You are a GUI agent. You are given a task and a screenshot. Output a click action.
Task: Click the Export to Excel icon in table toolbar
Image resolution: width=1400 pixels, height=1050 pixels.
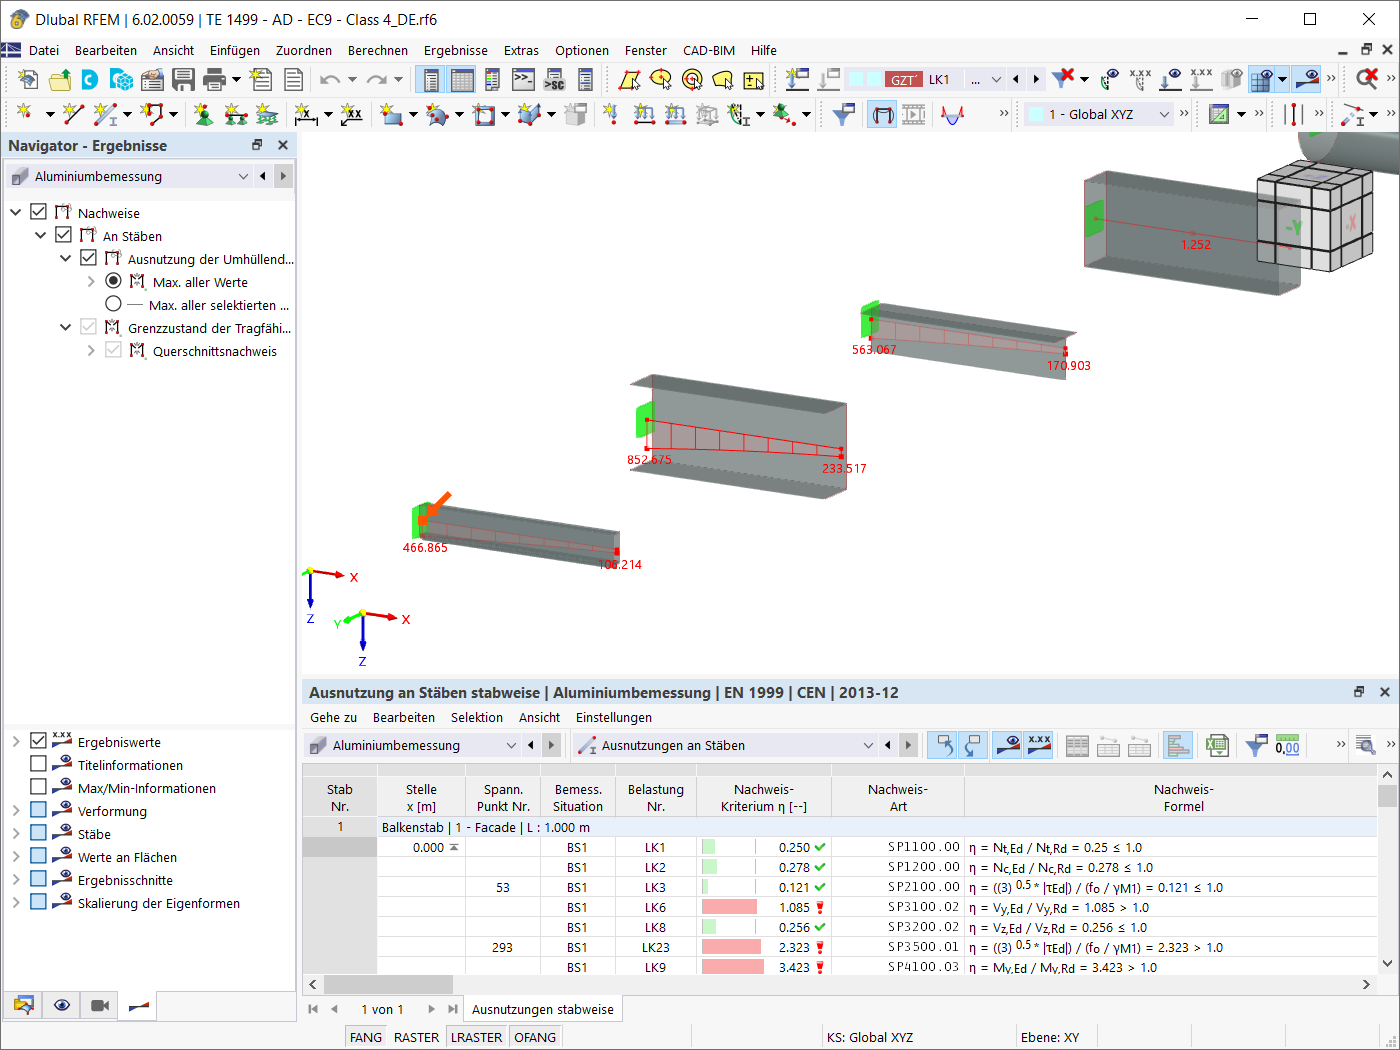pyautogui.click(x=1216, y=745)
